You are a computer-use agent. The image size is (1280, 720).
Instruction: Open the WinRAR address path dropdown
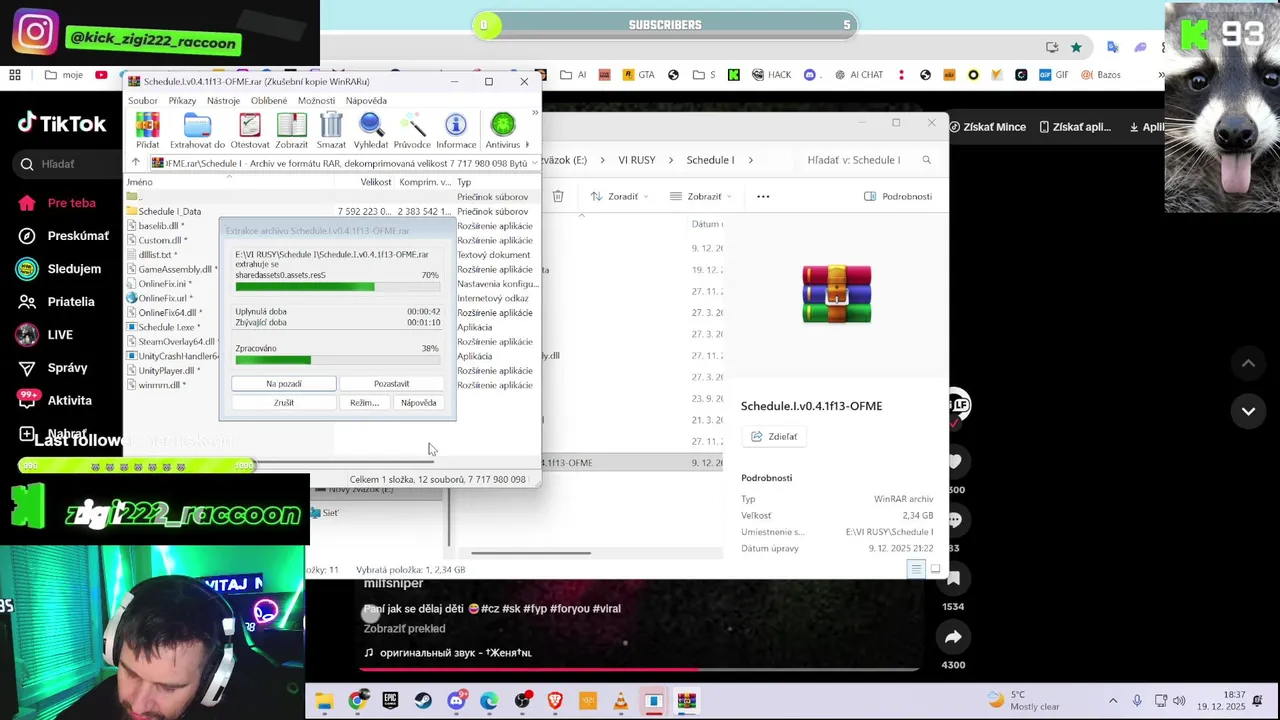[535, 163]
